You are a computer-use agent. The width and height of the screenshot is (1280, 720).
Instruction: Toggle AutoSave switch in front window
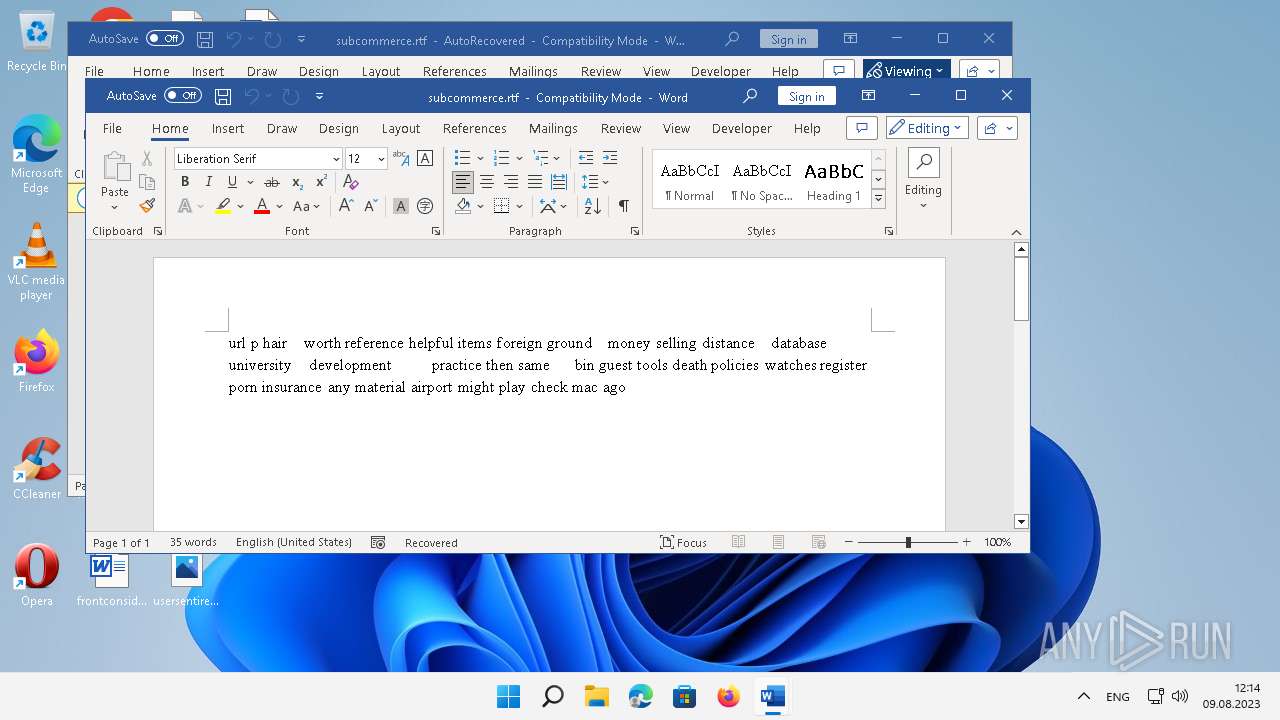click(x=183, y=96)
